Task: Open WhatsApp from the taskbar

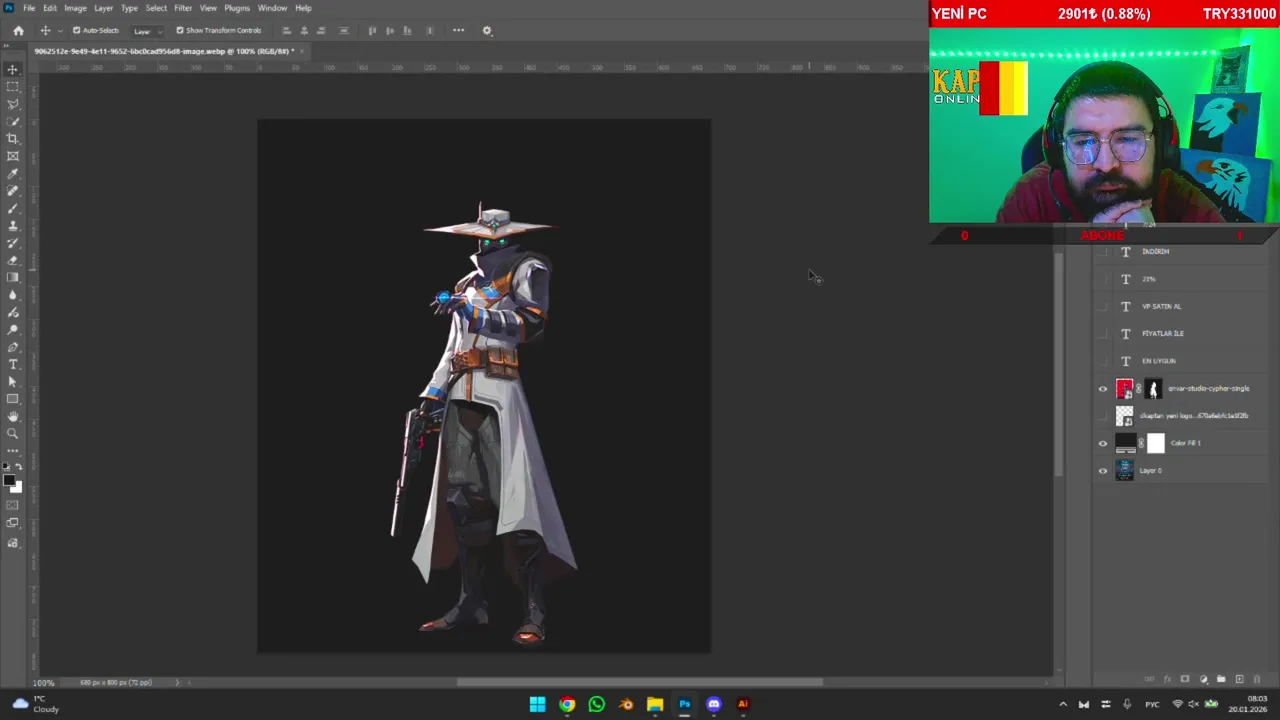Action: [596, 704]
